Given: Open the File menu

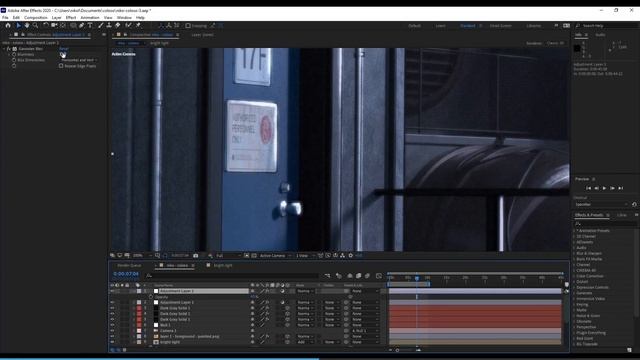Looking at the screenshot, I should tap(5, 18).
